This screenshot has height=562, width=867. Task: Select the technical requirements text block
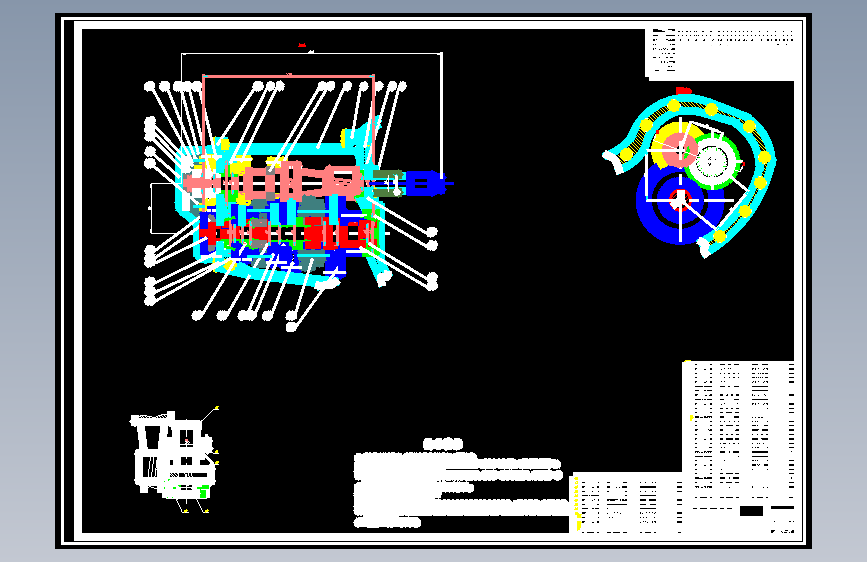click(x=462, y=484)
